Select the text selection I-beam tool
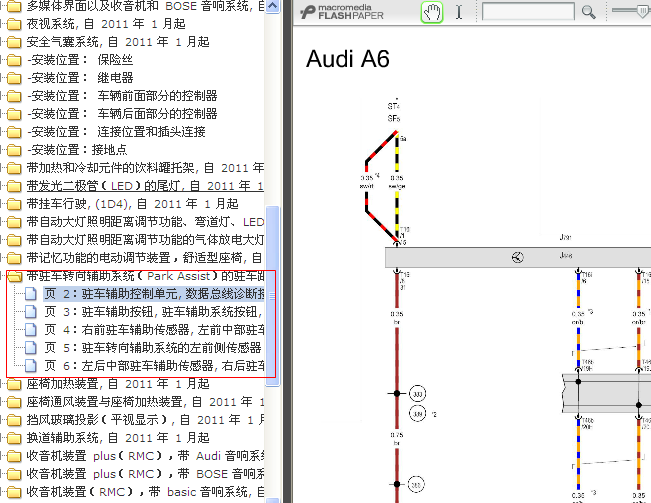The width and height of the screenshot is (651, 503). click(459, 12)
